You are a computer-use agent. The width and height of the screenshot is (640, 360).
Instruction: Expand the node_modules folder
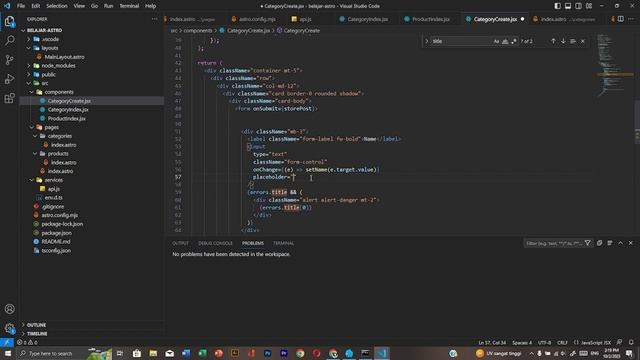pyautogui.click(x=58, y=65)
